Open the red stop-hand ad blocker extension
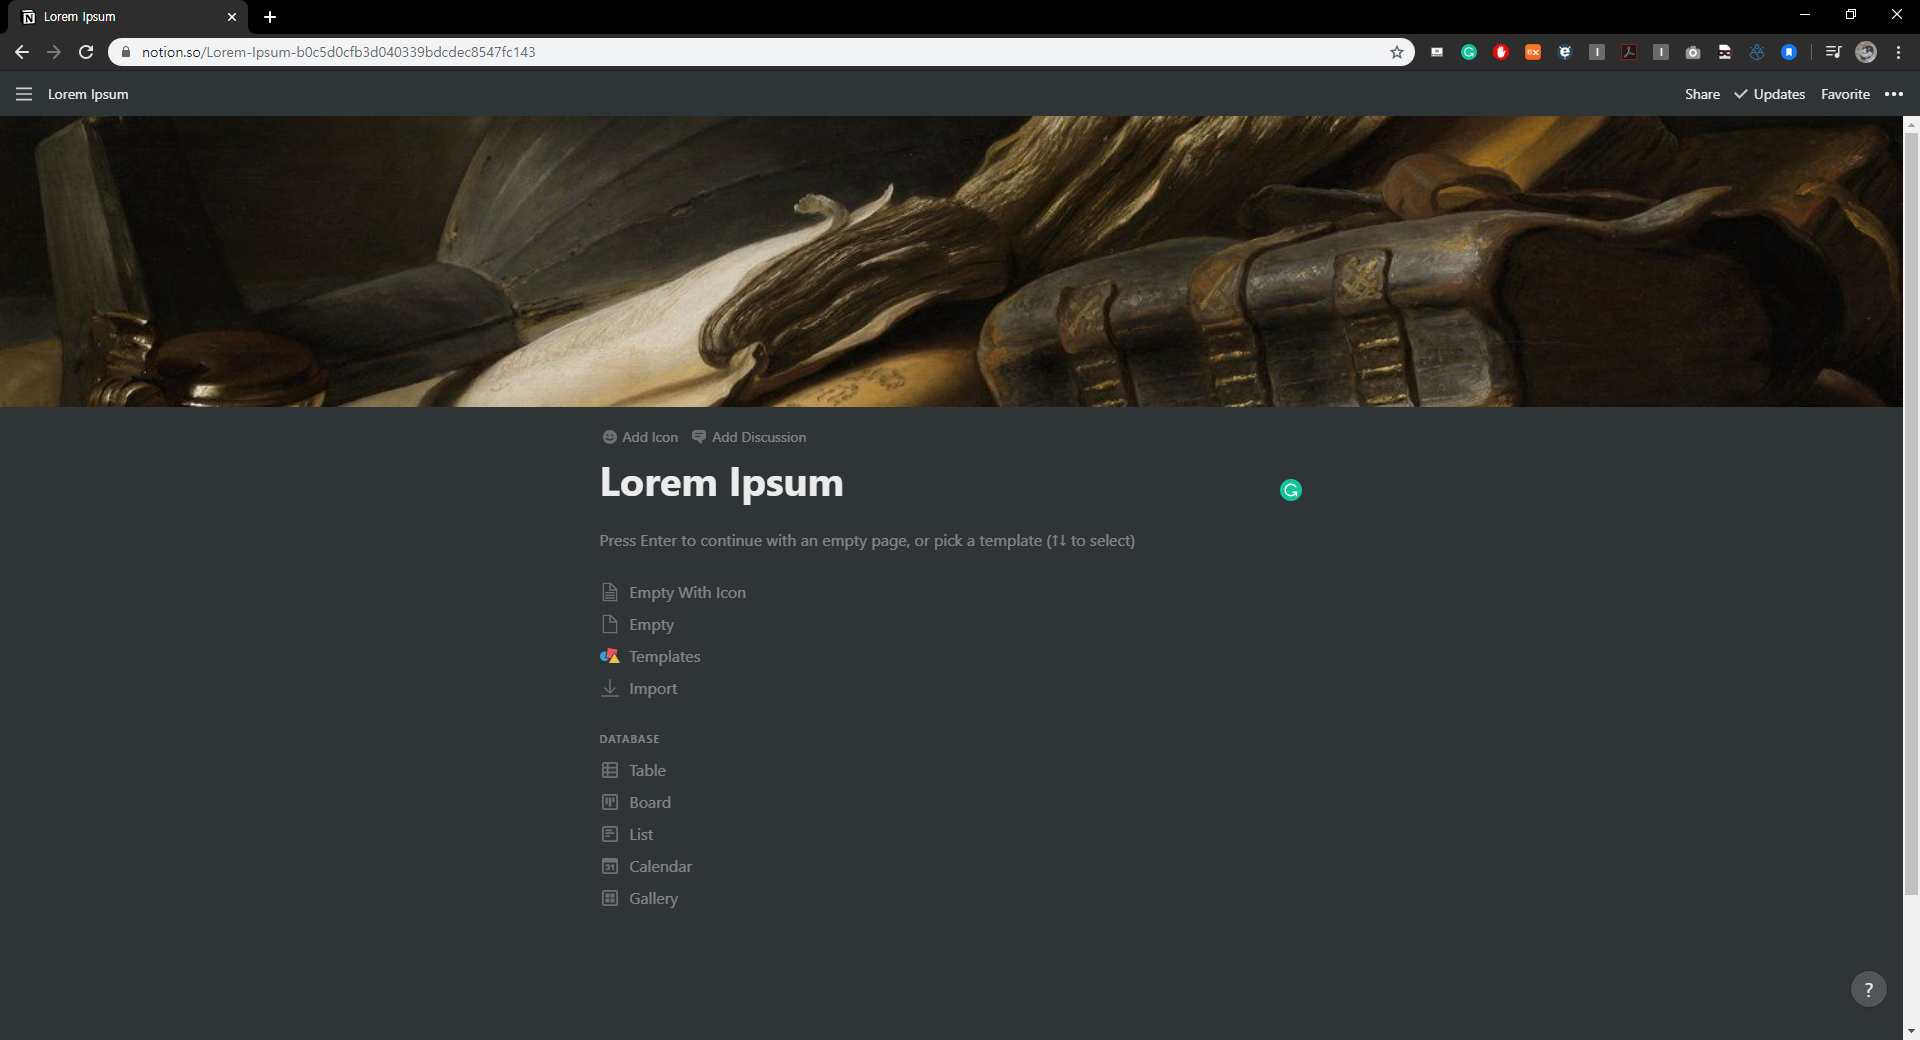 point(1501,52)
